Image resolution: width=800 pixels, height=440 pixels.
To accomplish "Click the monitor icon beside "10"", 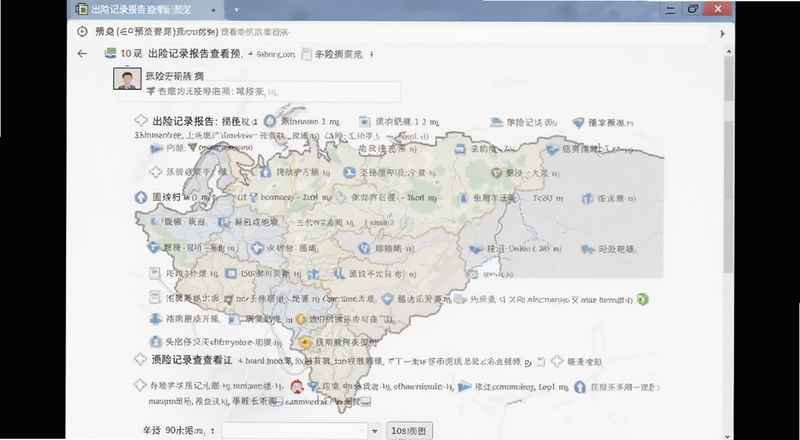I will click(x=110, y=53).
